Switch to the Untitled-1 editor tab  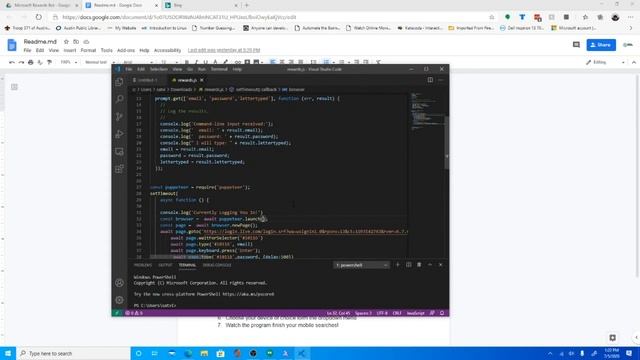[145, 80]
